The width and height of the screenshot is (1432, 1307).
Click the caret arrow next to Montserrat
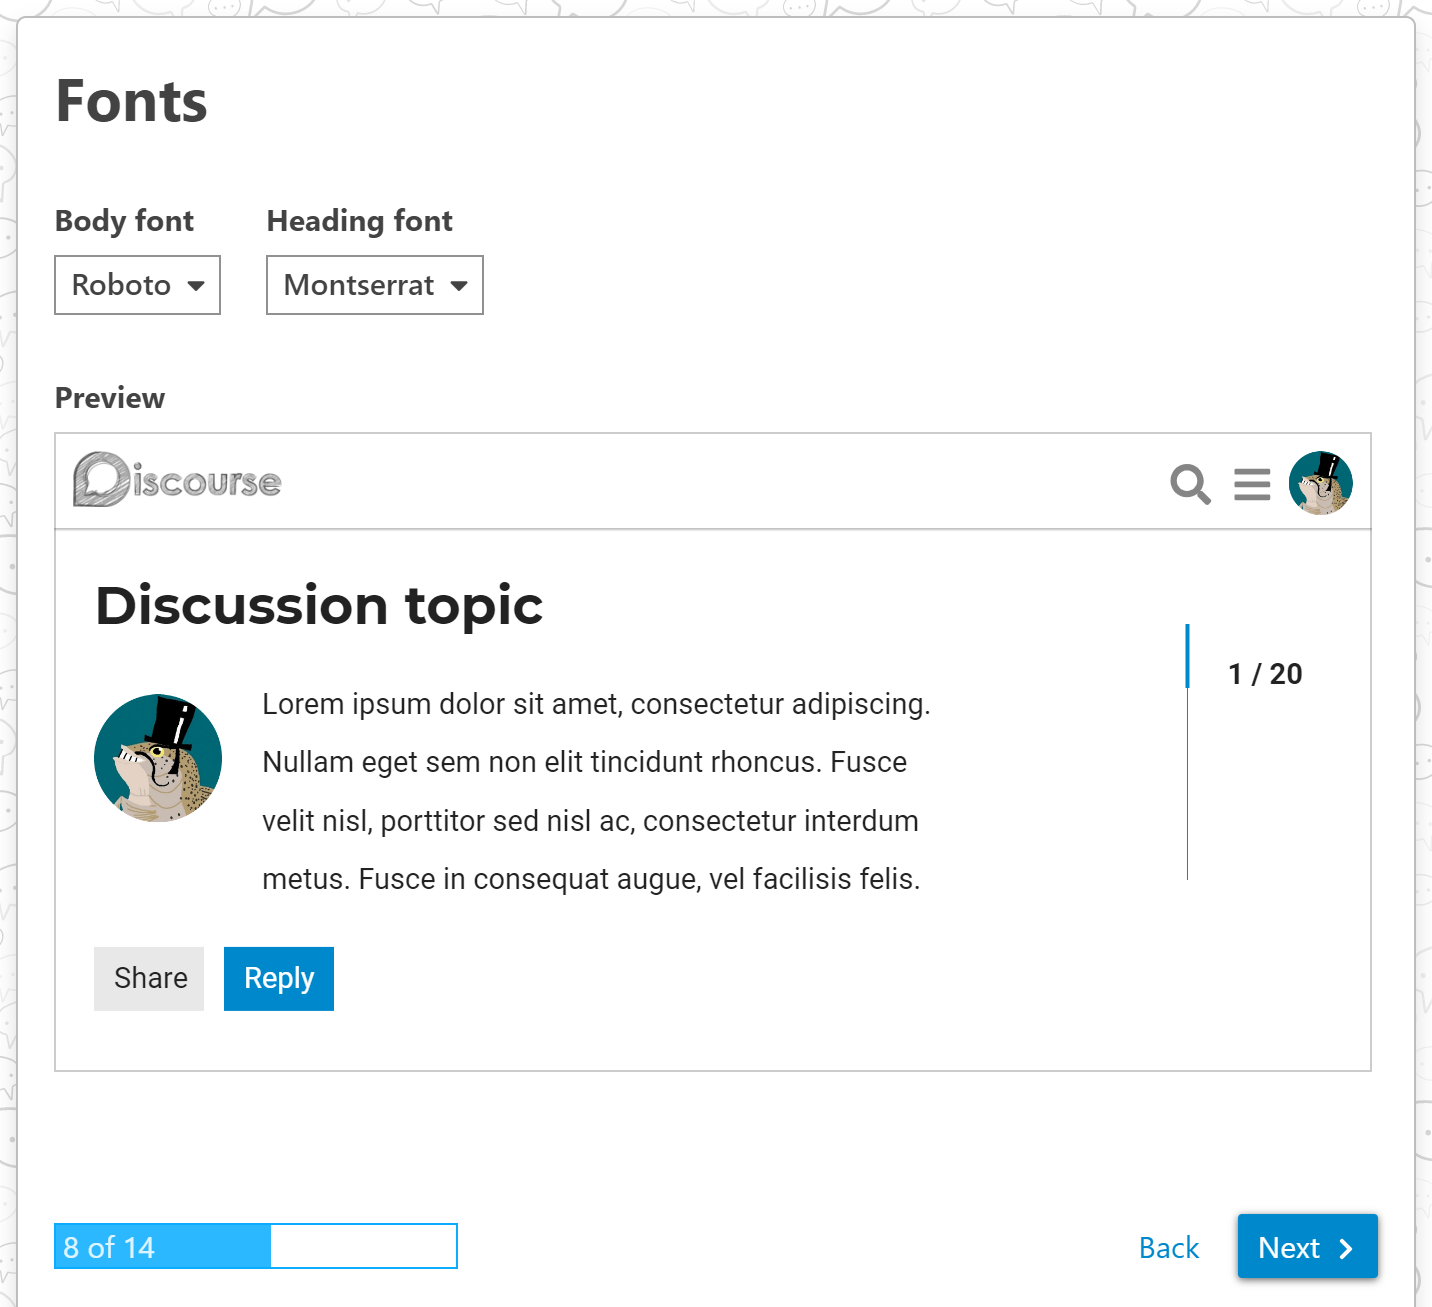coord(459,286)
